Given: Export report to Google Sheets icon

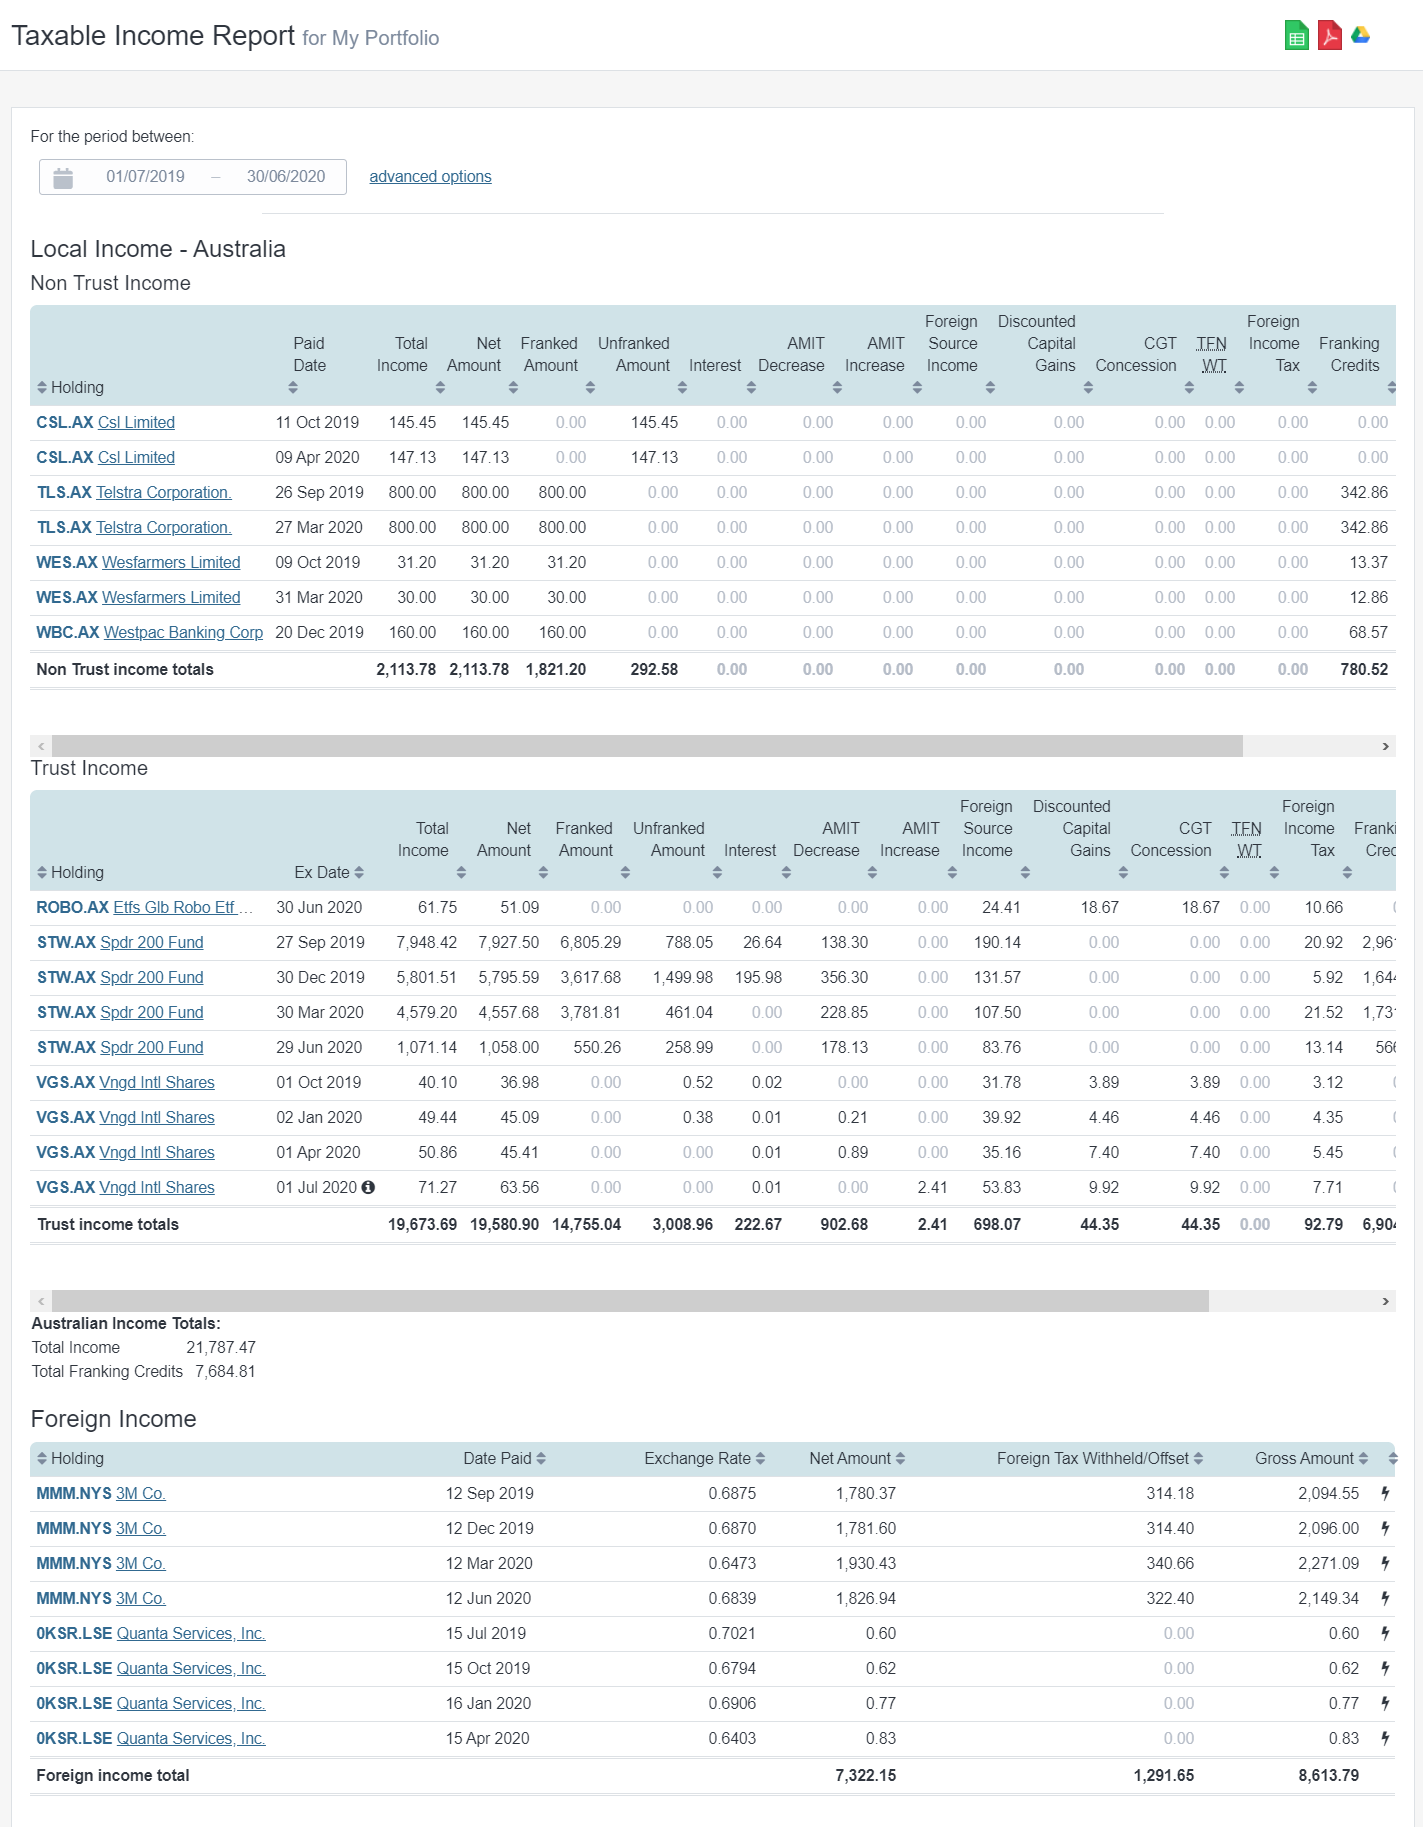Looking at the screenshot, I should pos(1296,36).
